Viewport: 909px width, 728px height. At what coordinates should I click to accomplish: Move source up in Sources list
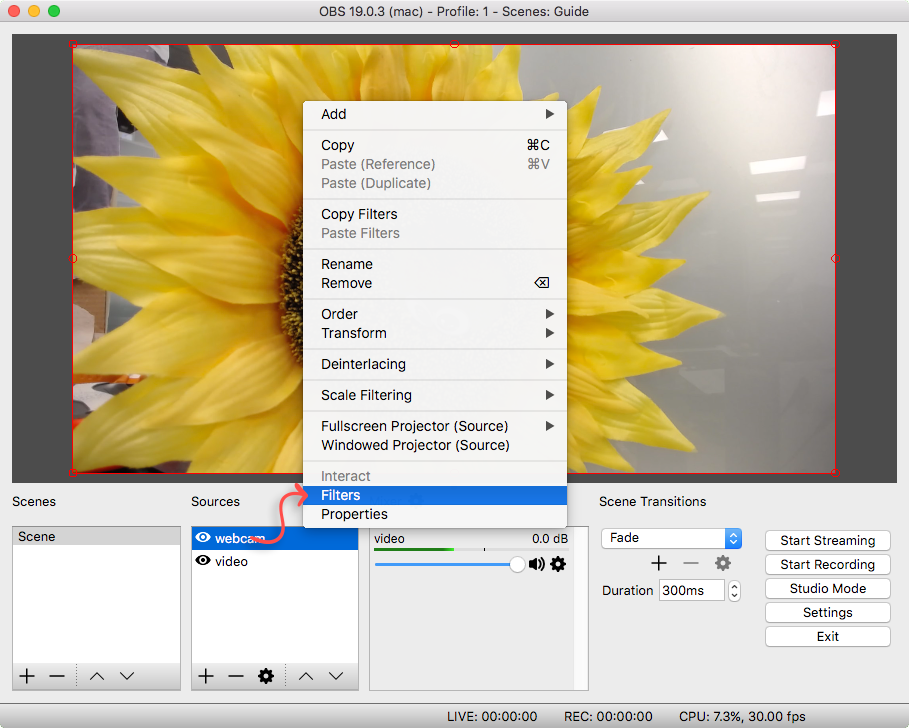click(x=306, y=676)
